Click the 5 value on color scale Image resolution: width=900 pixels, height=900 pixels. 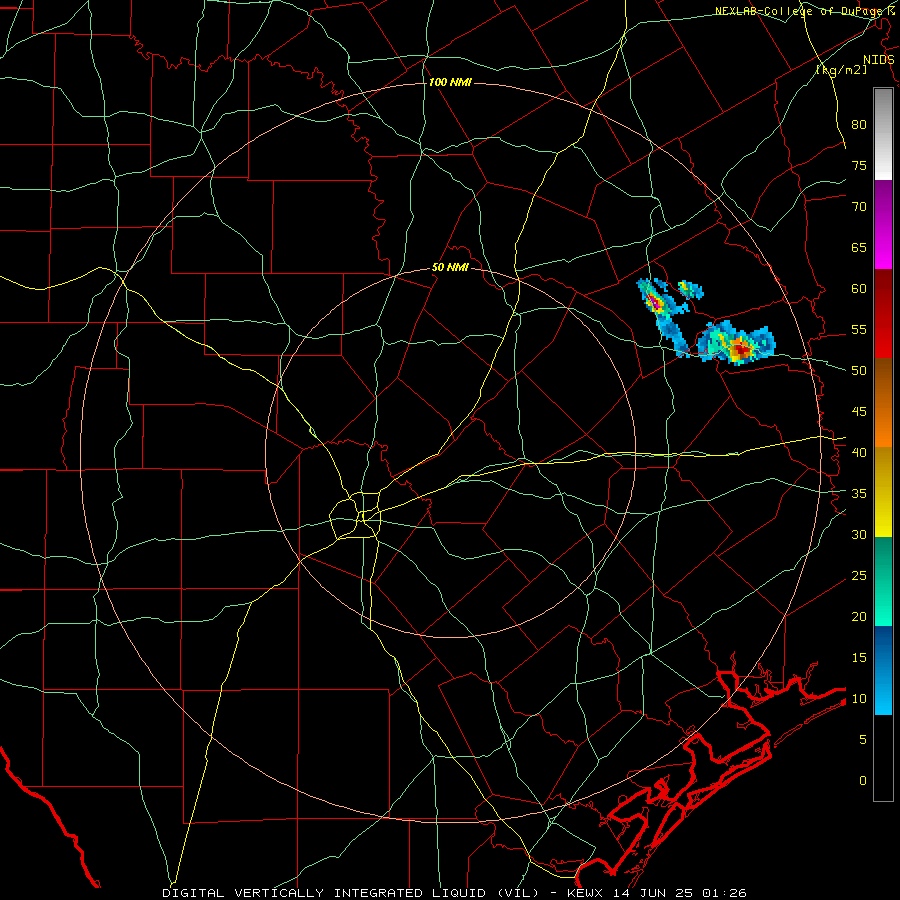(862, 740)
